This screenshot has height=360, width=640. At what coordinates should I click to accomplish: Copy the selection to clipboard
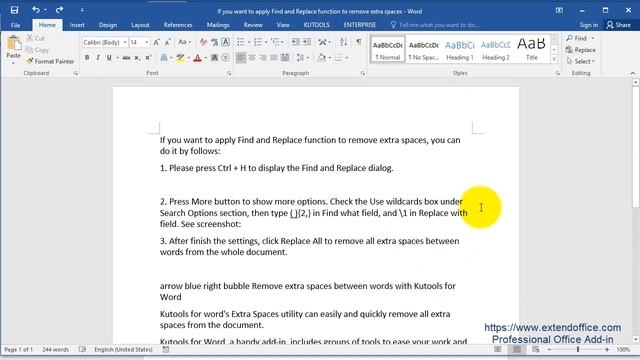point(38,50)
